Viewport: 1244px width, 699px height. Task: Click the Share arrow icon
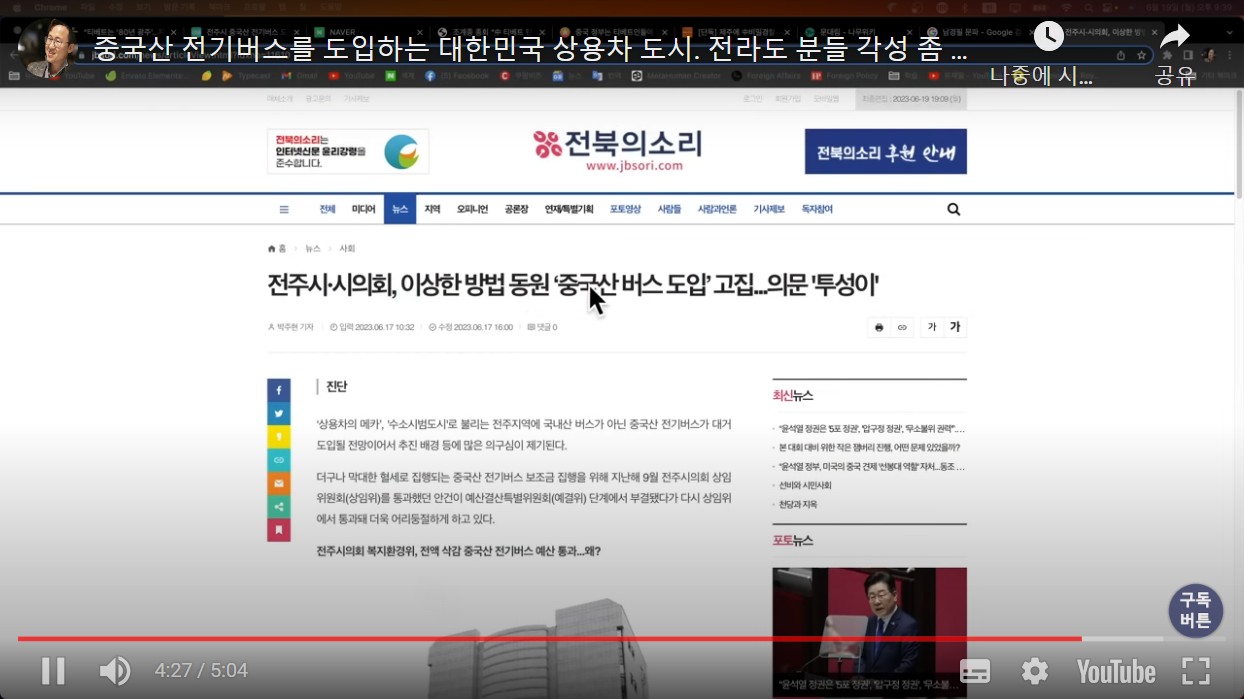pos(1174,38)
